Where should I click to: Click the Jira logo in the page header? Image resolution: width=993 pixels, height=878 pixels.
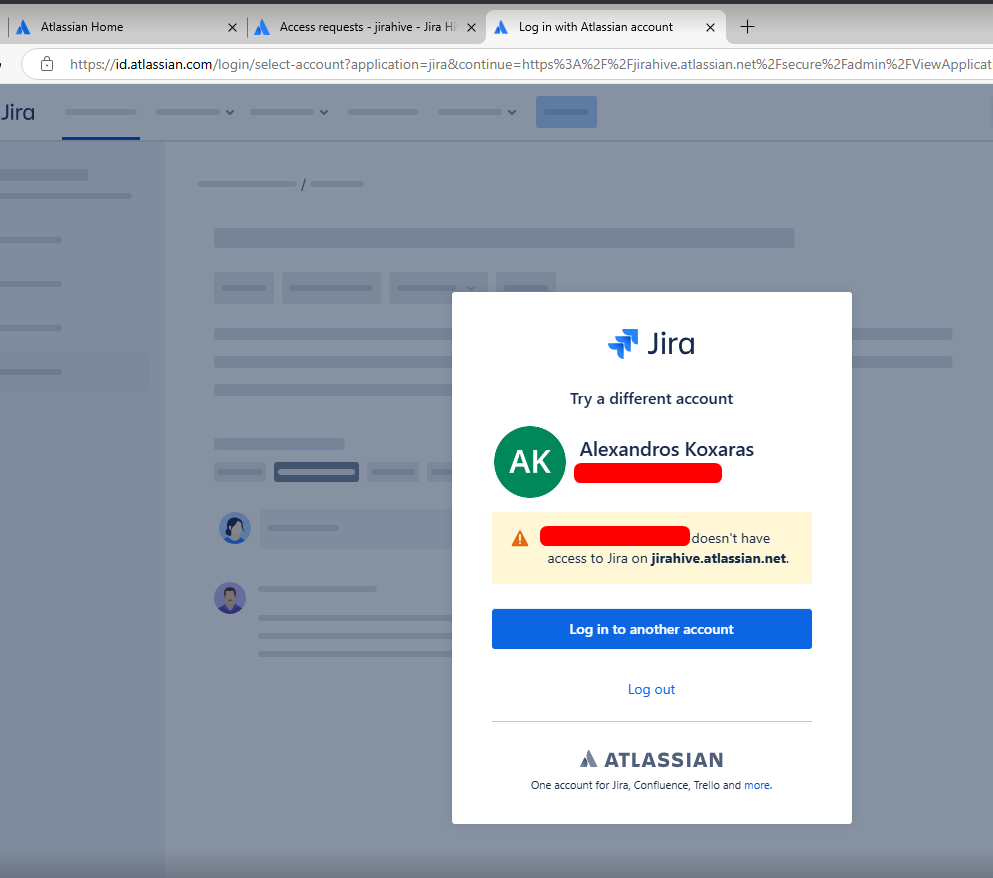18,112
